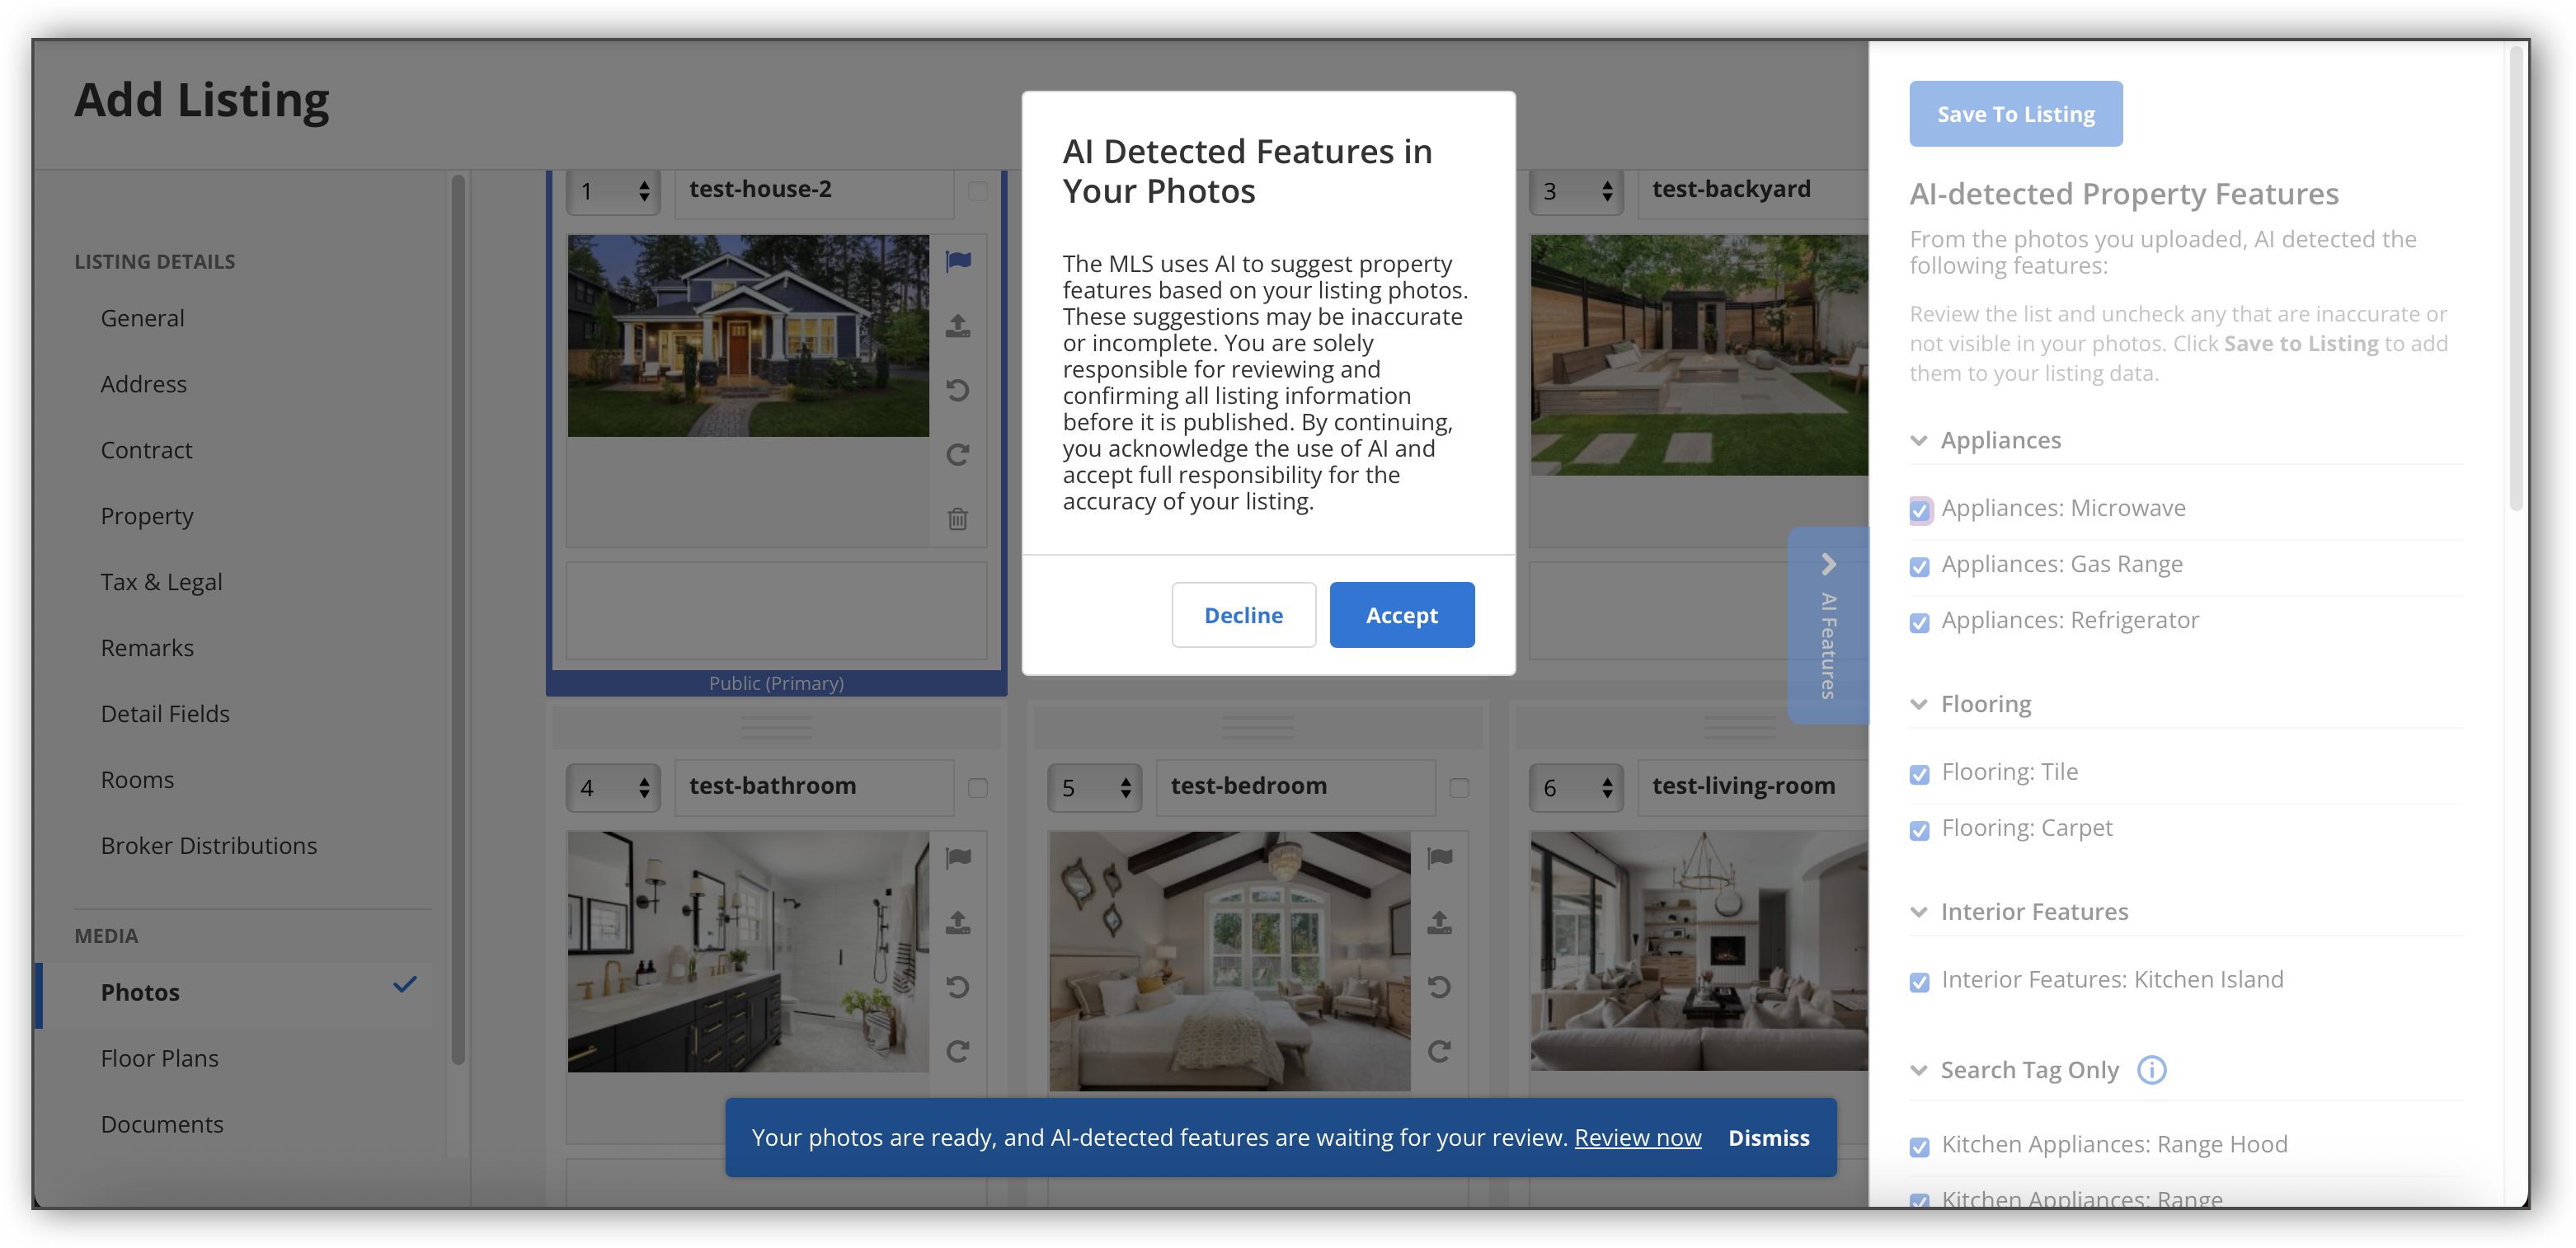Viewport: 2576px width, 1248px height.
Task: Uncheck Appliances: Microwave
Action: [x=1919, y=511]
